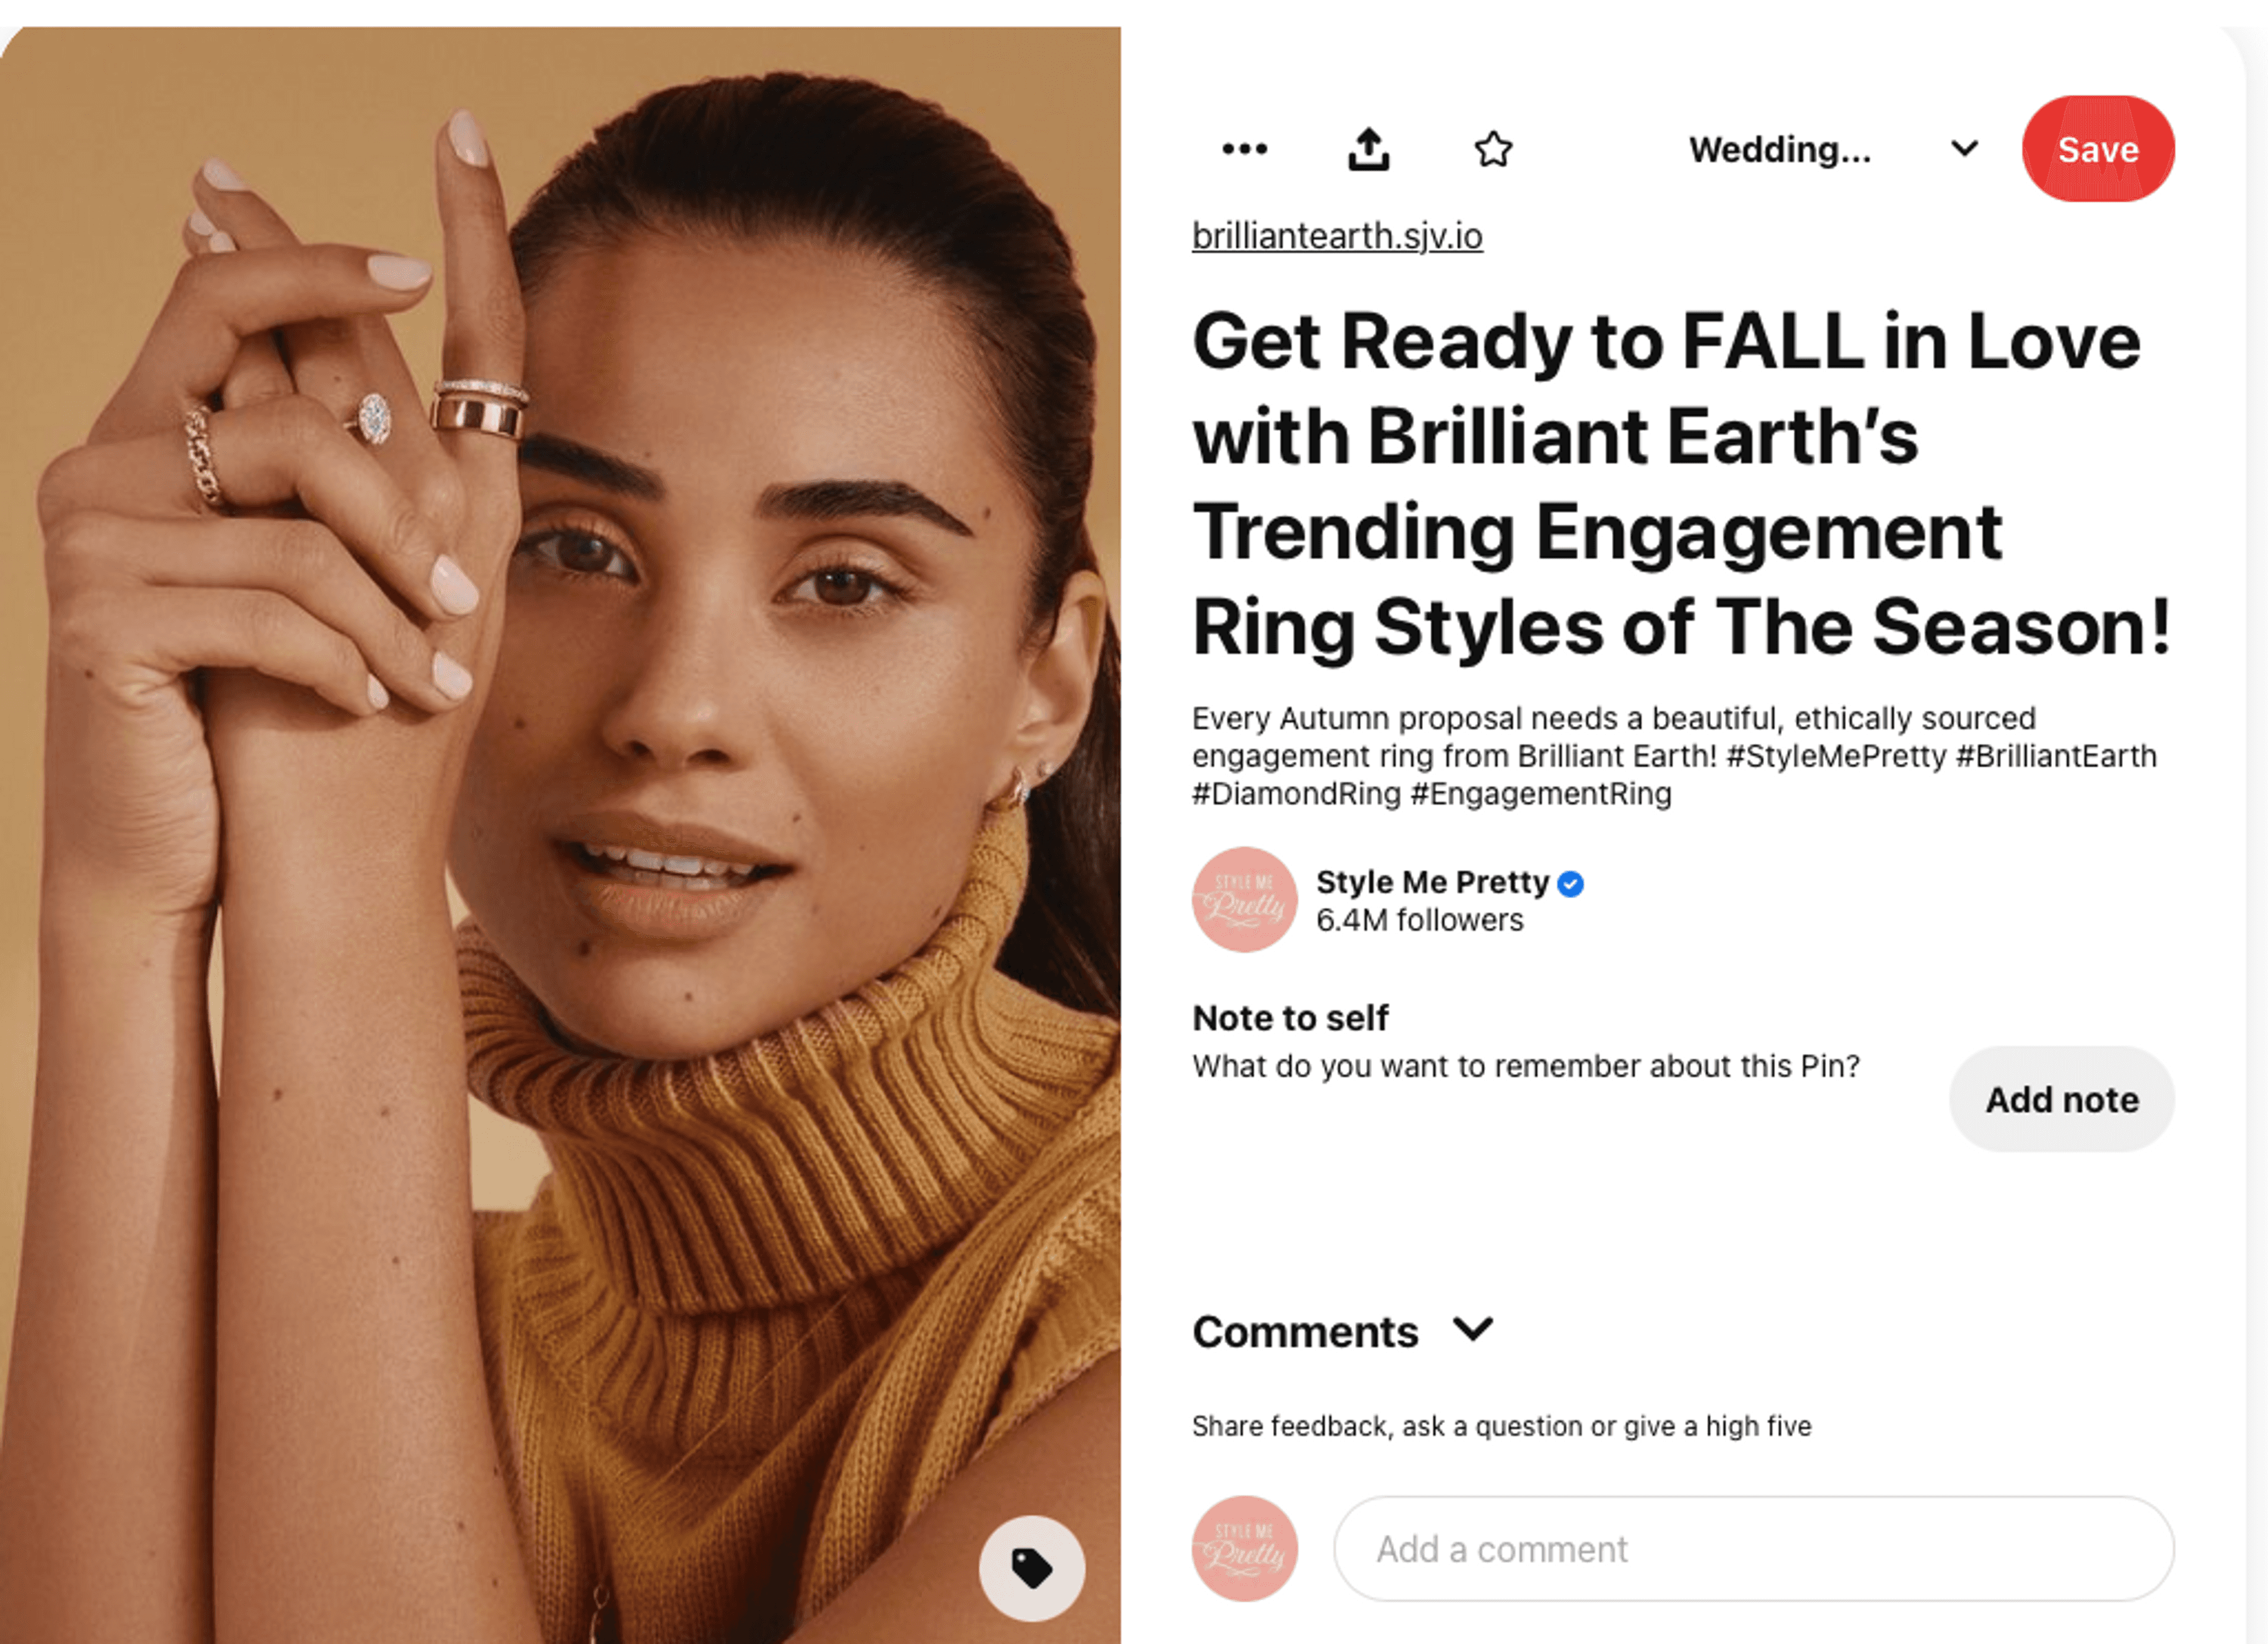Expand the board selector chevron

1964,149
